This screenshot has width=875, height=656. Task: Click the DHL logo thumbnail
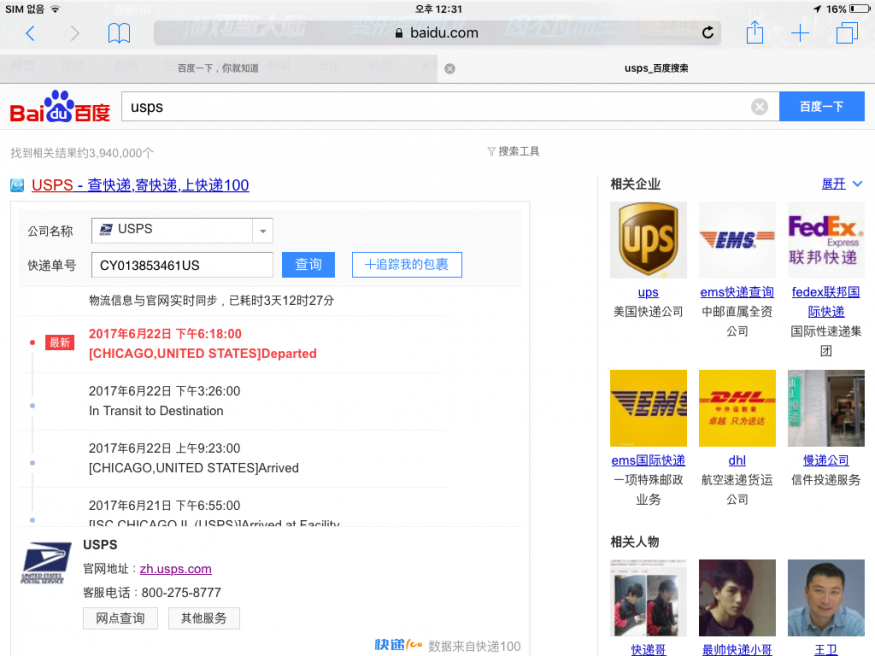pyautogui.click(x=737, y=408)
